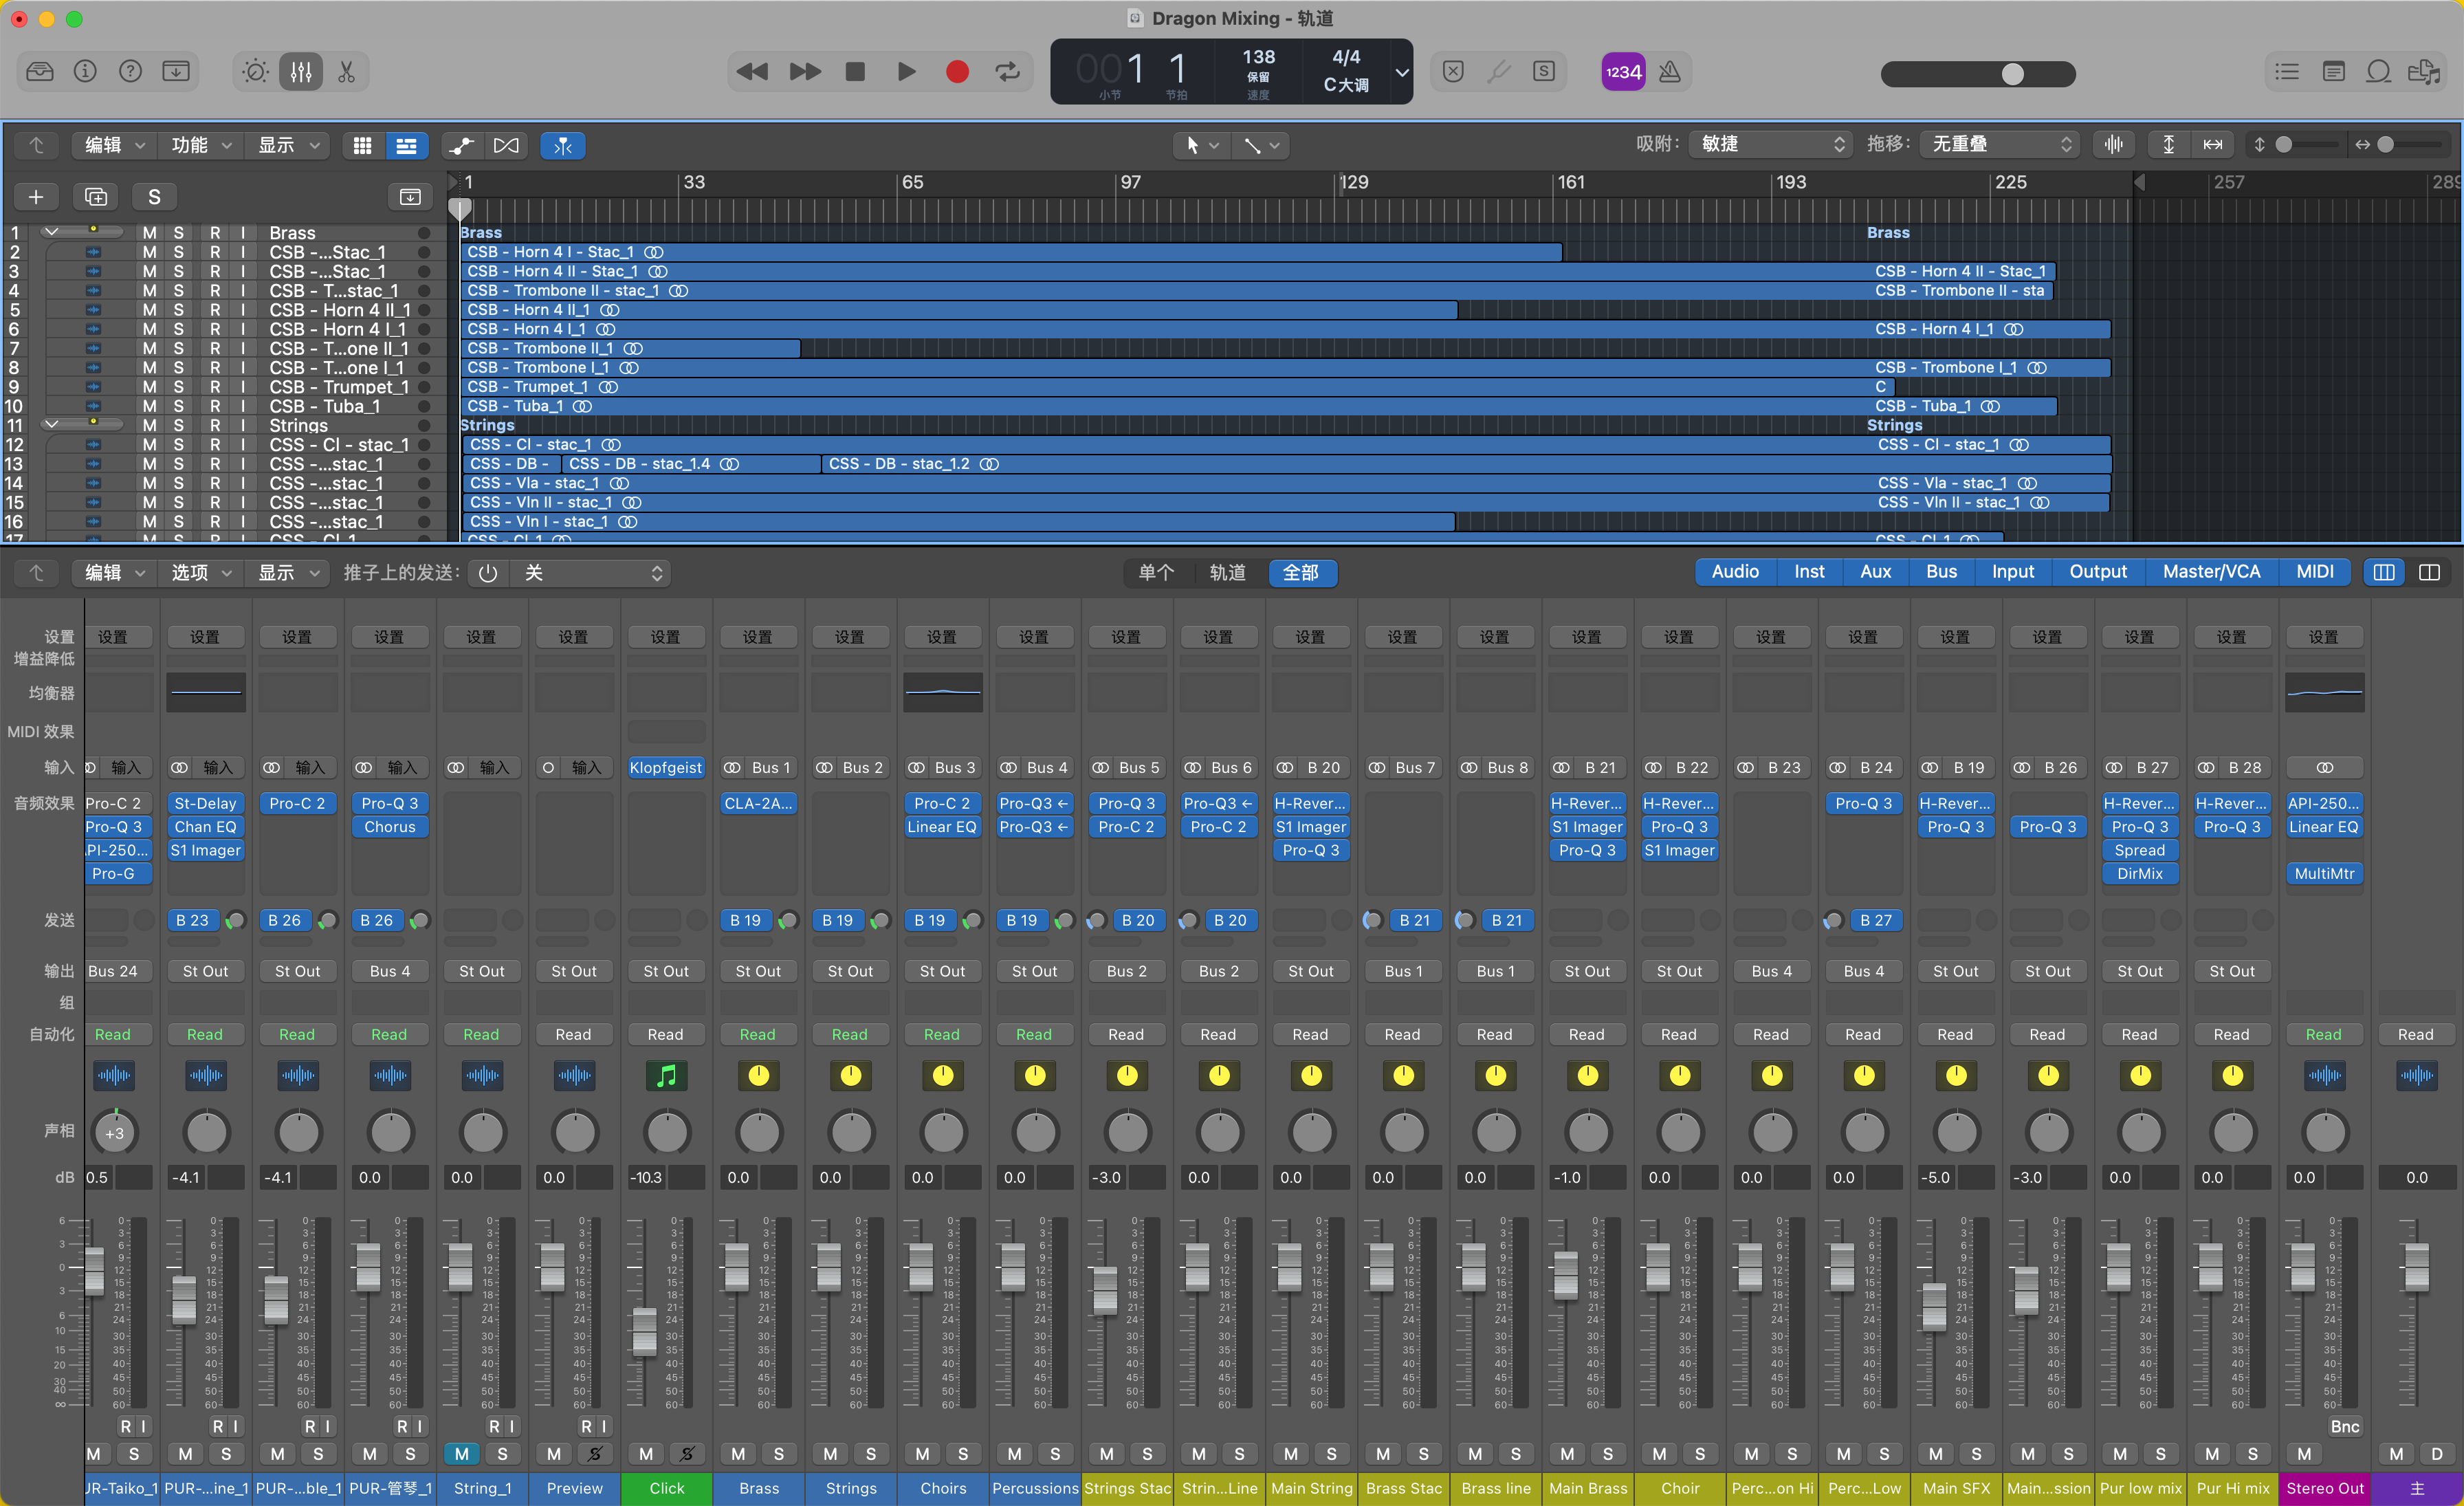Collapse the Brass track stack
2464x1506 pixels.
(x=51, y=232)
